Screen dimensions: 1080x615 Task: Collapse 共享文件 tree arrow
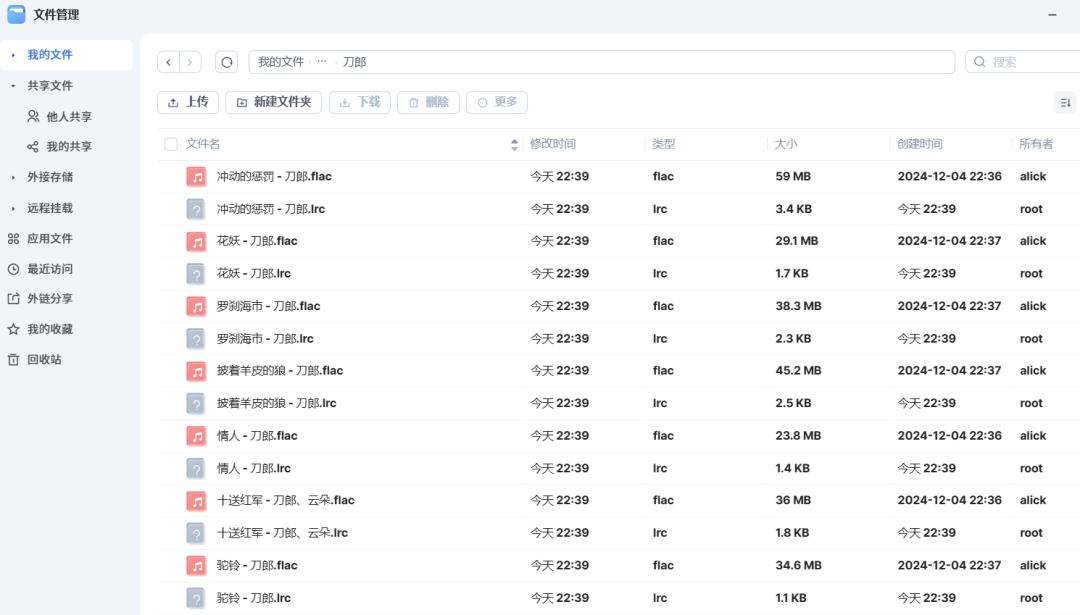[13, 86]
